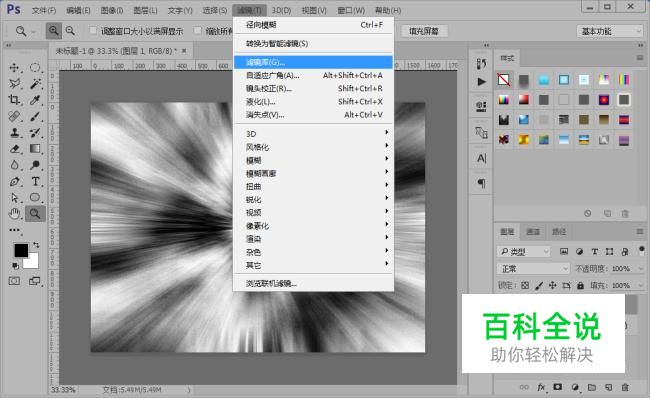Open the 填充 100% dropdown arrow
650x398 pixels.
point(641,285)
